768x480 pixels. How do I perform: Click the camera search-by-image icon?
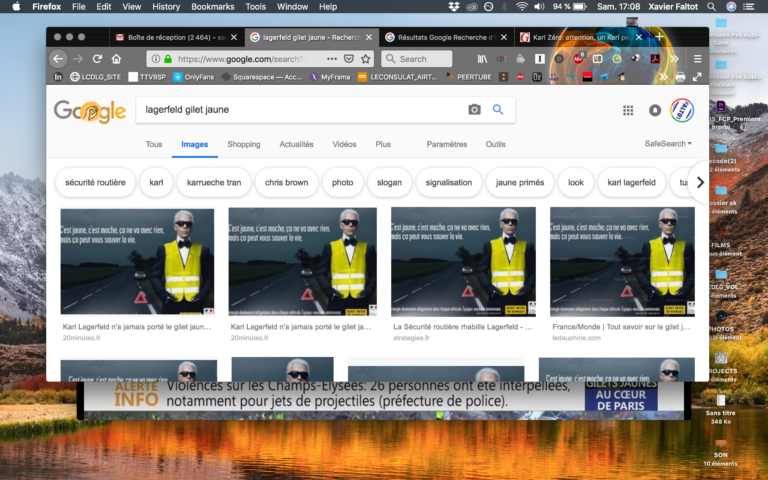[474, 110]
